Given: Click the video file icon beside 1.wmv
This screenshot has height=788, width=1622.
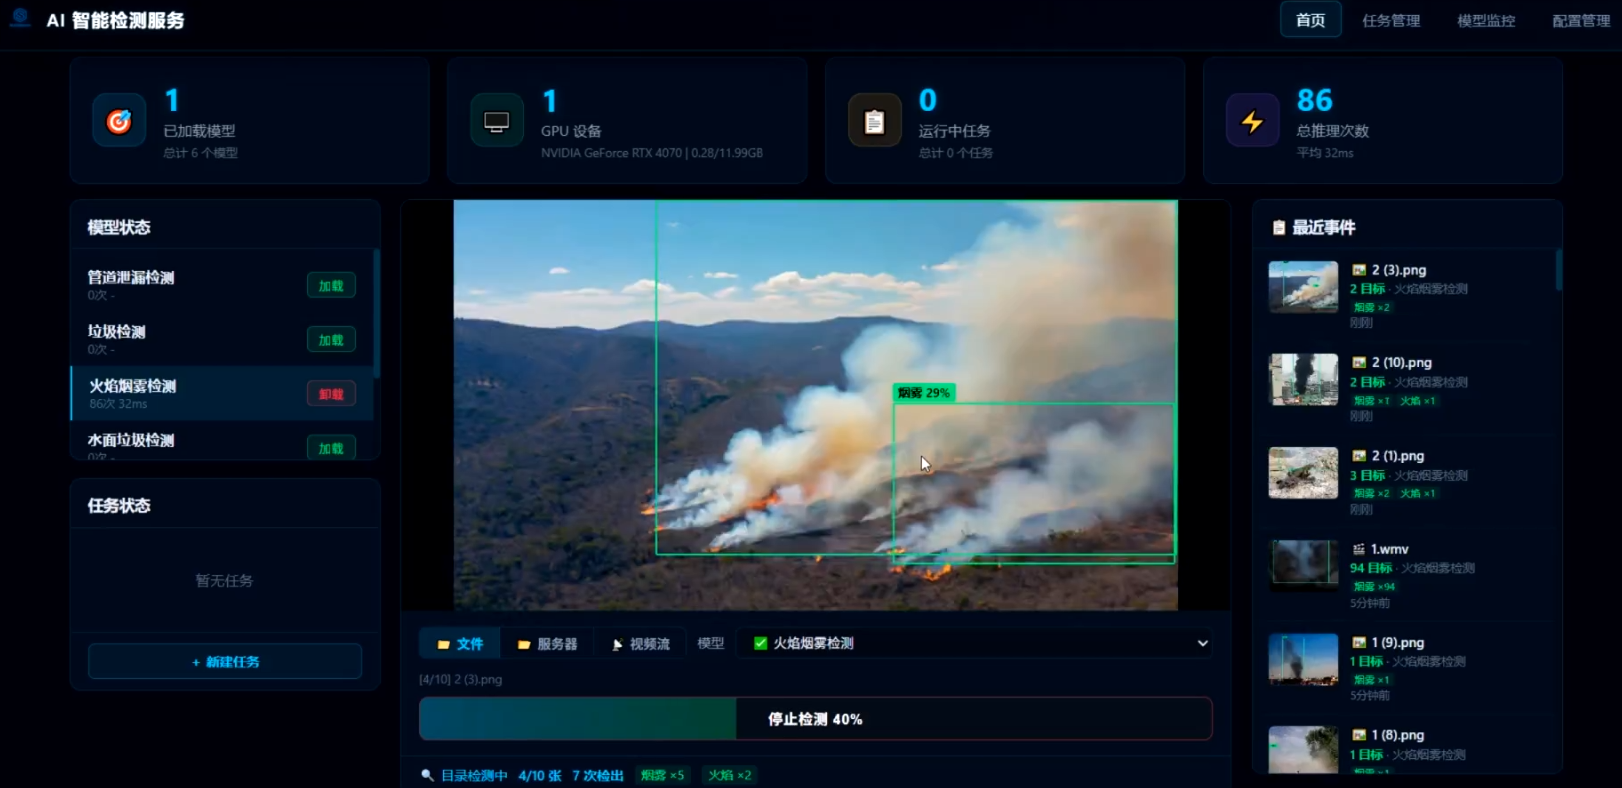Looking at the screenshot, I should tap(1358, 549).
